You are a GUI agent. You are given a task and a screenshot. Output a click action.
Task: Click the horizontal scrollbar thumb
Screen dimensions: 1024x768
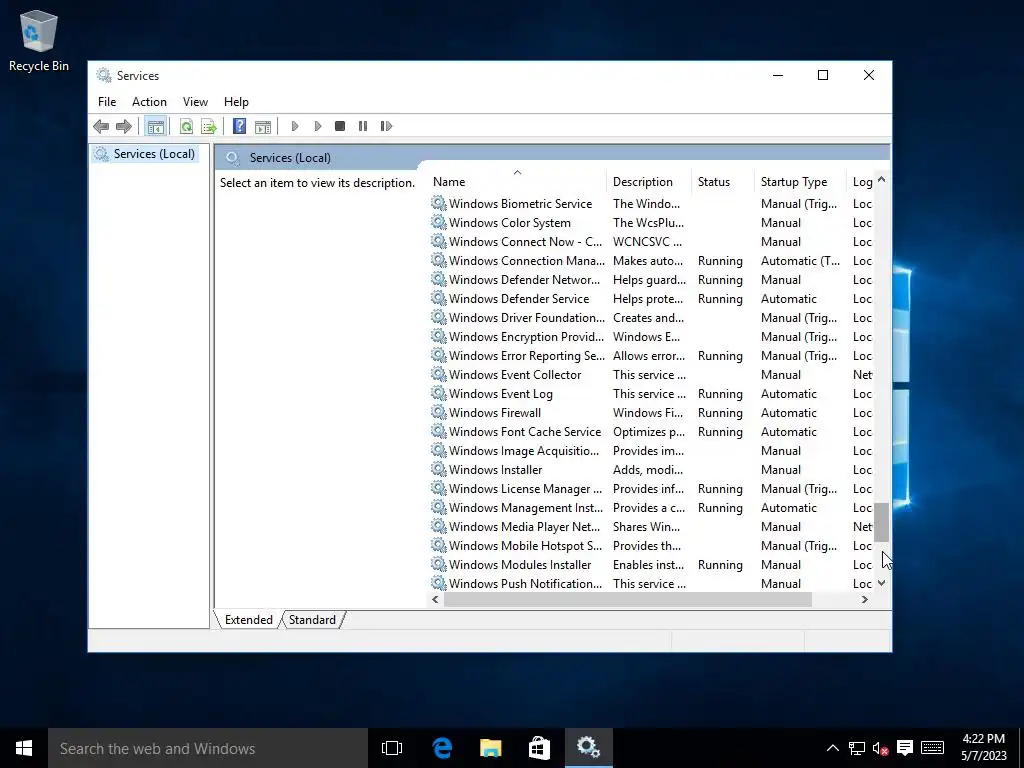click(628, 600)
